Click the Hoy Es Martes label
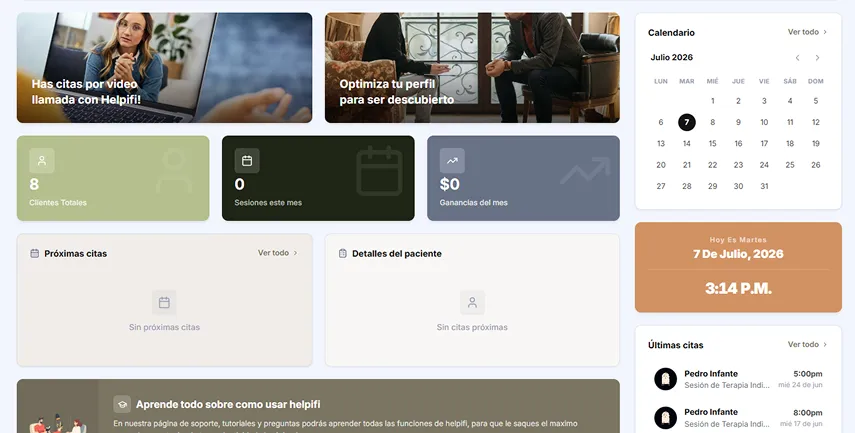This screenshot has width=855, height=433. pyautogui.click(x=738, y=240)
